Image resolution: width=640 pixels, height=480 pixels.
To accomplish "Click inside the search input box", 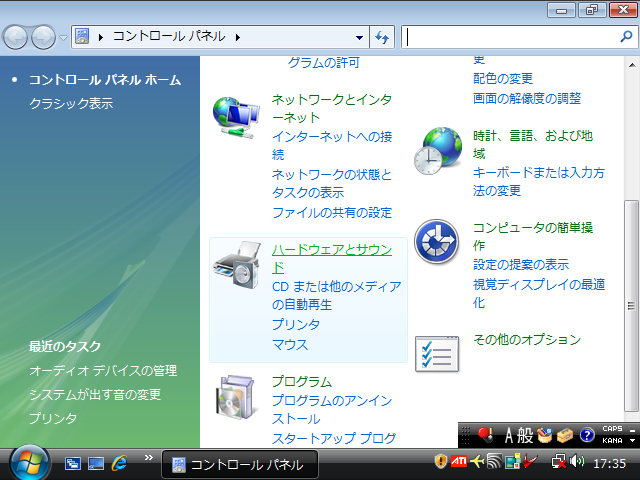I will pyautogui.click(x=512, y=37).
